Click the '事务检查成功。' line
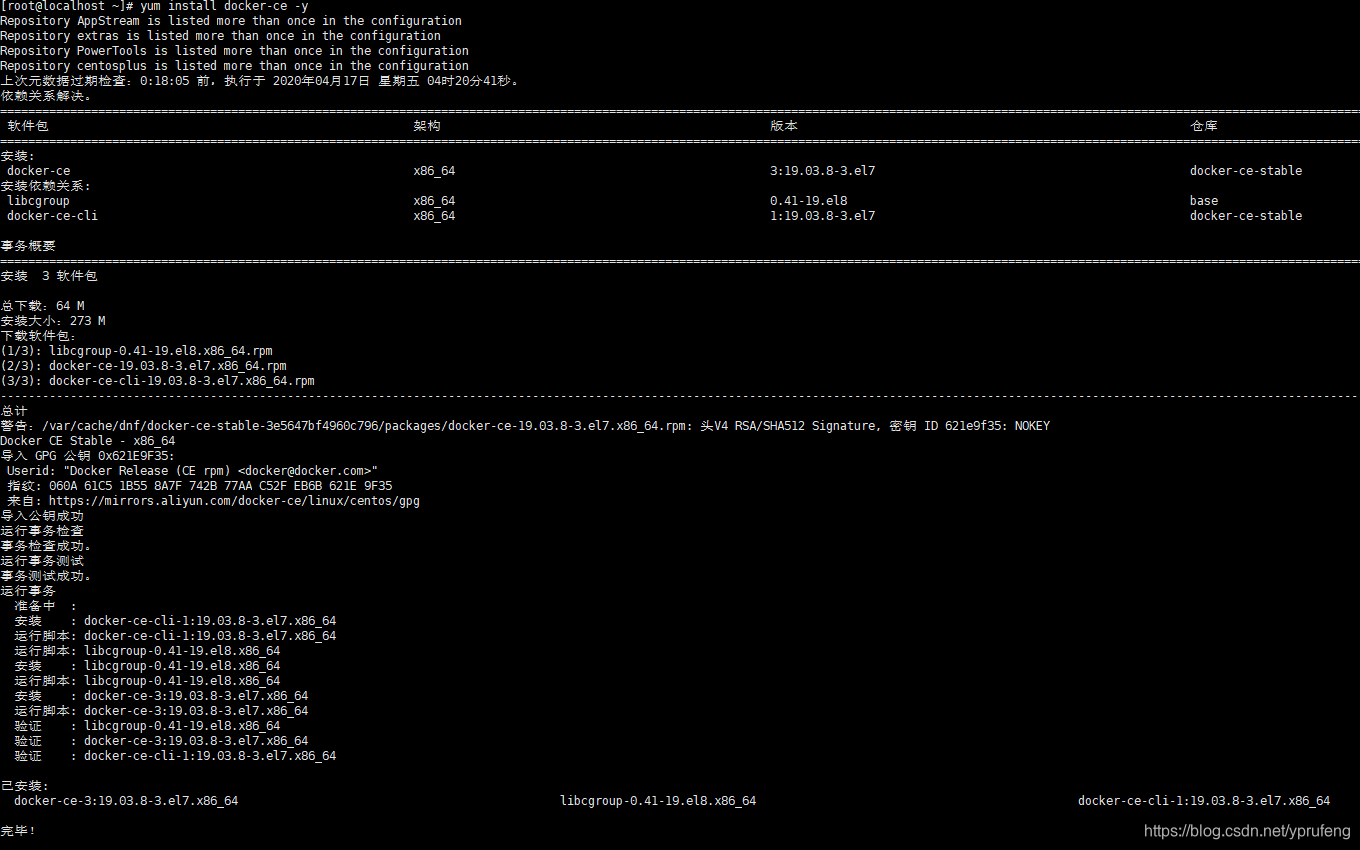The width and height of the screenshot is (1360, 850). [46, 546]
